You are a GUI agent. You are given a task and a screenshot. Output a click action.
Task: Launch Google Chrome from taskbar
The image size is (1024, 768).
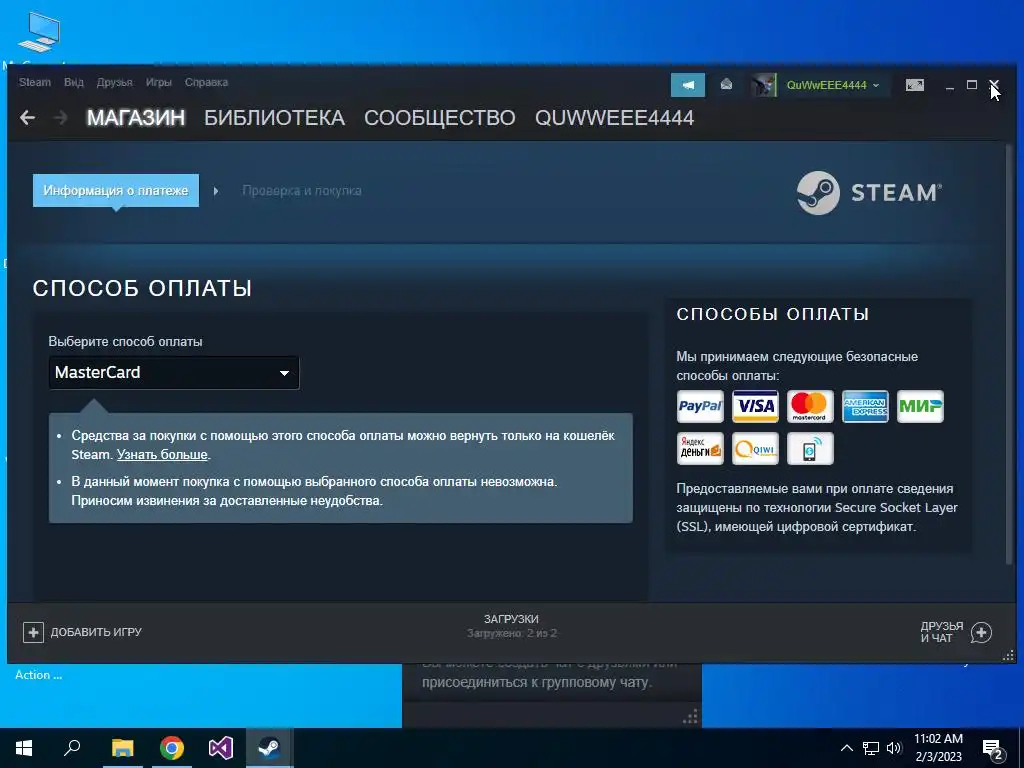click(x=172, y=748)
